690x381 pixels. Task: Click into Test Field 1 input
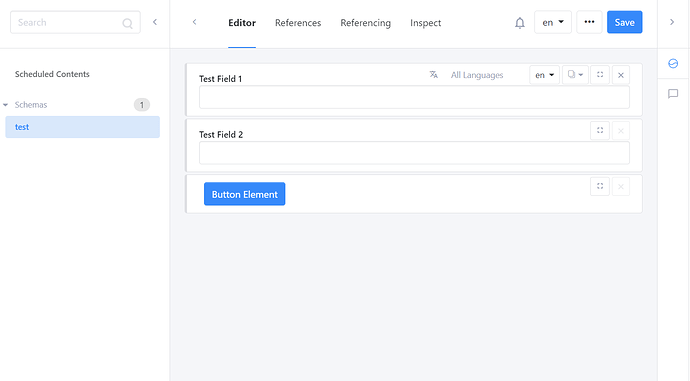click(x=414, y=97)
